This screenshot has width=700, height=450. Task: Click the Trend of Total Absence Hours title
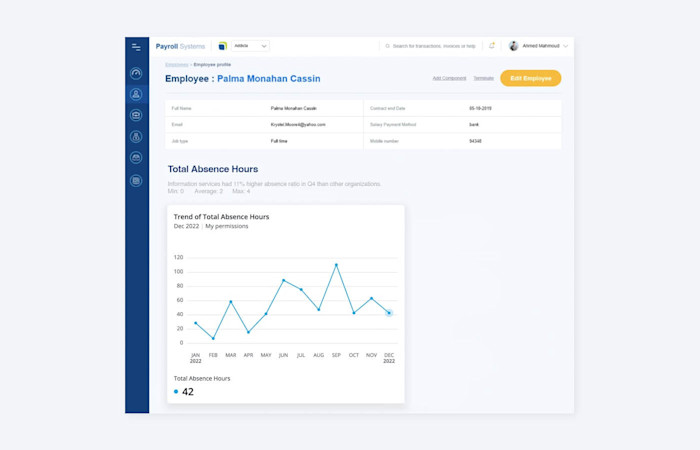pyautogui.click(x=221, y=217)
